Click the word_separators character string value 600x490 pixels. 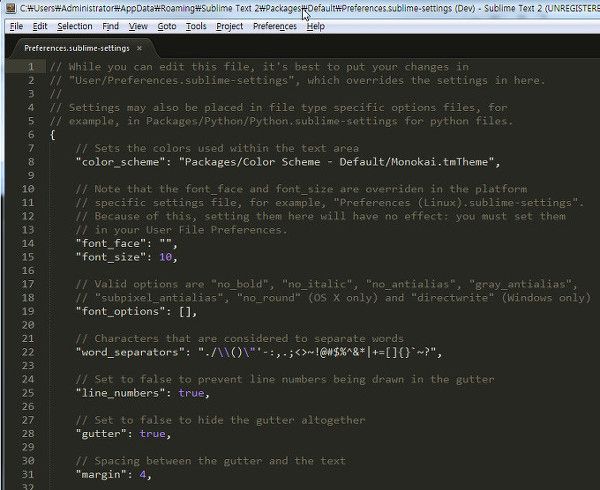click(x=317, y=352)
